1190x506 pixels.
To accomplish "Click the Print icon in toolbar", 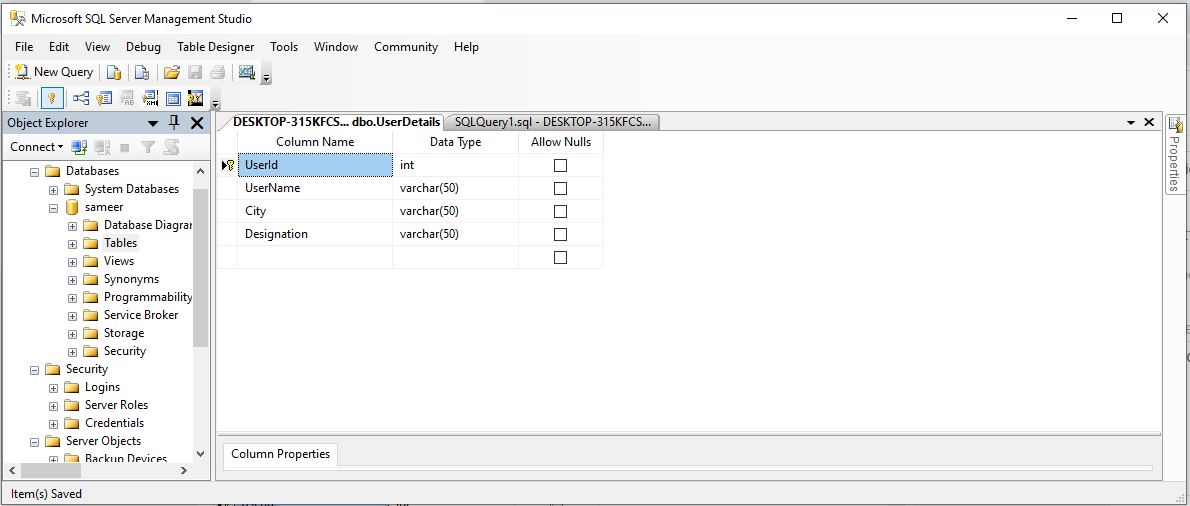I will [218, 72].
